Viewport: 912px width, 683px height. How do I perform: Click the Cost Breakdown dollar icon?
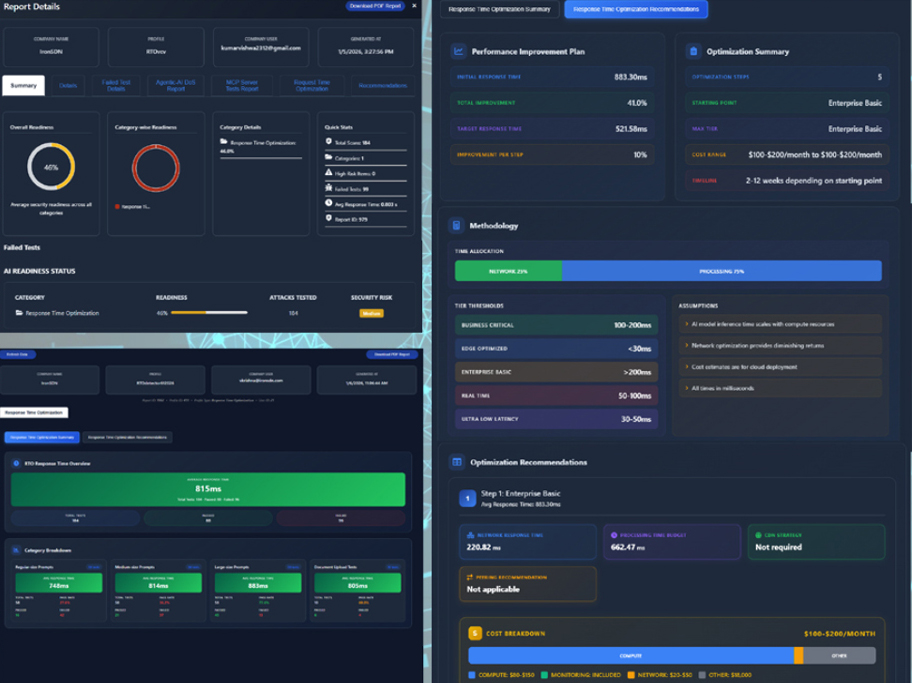tap(476, 633)
